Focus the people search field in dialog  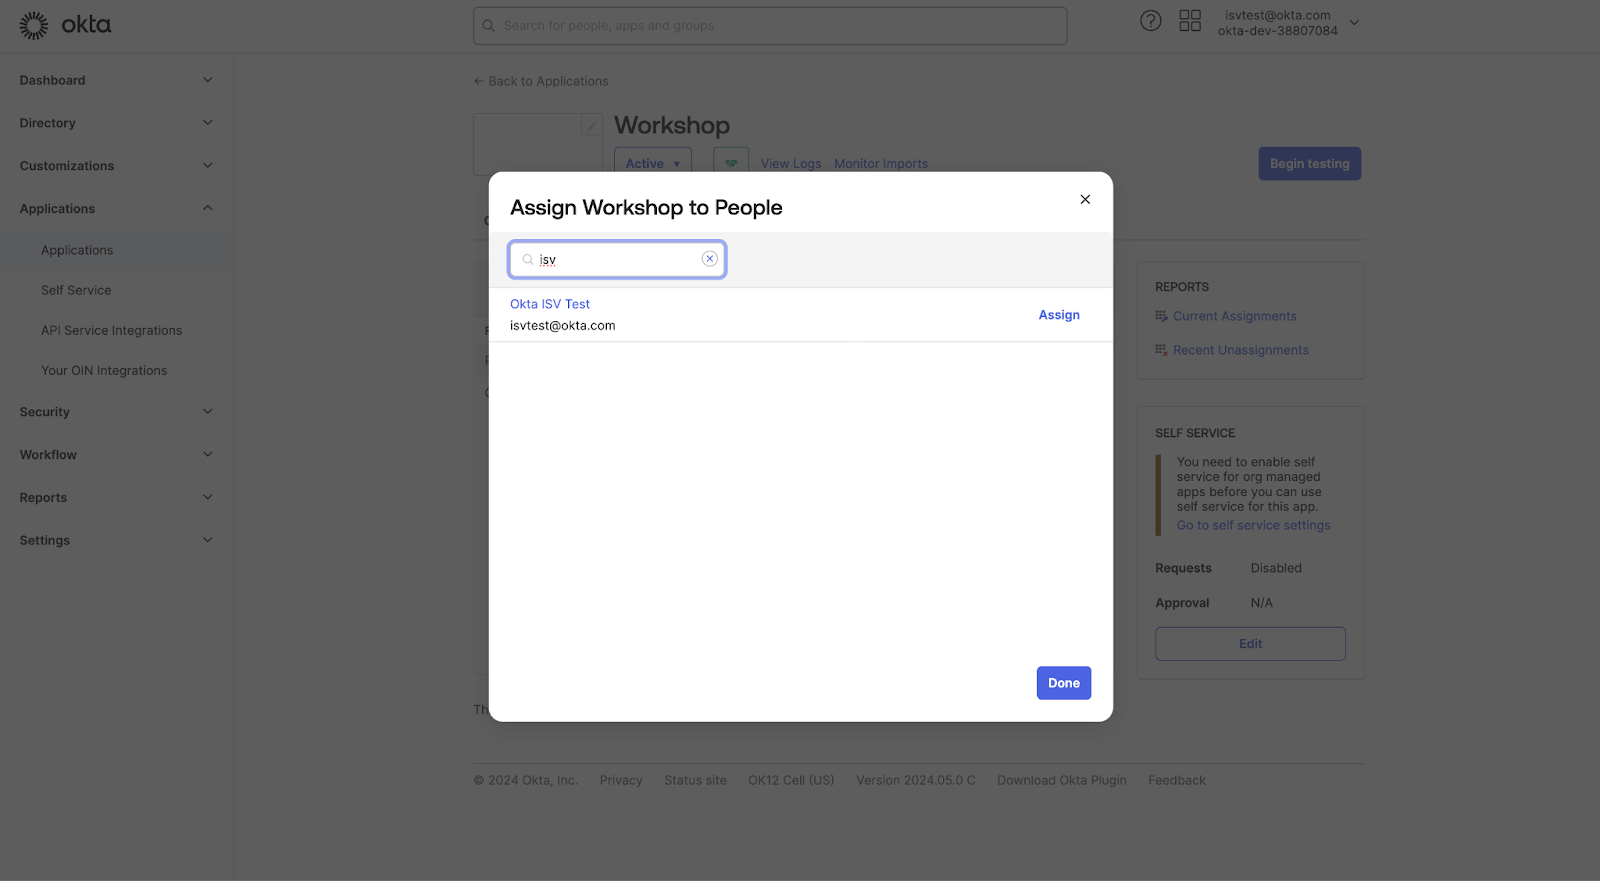617,259
